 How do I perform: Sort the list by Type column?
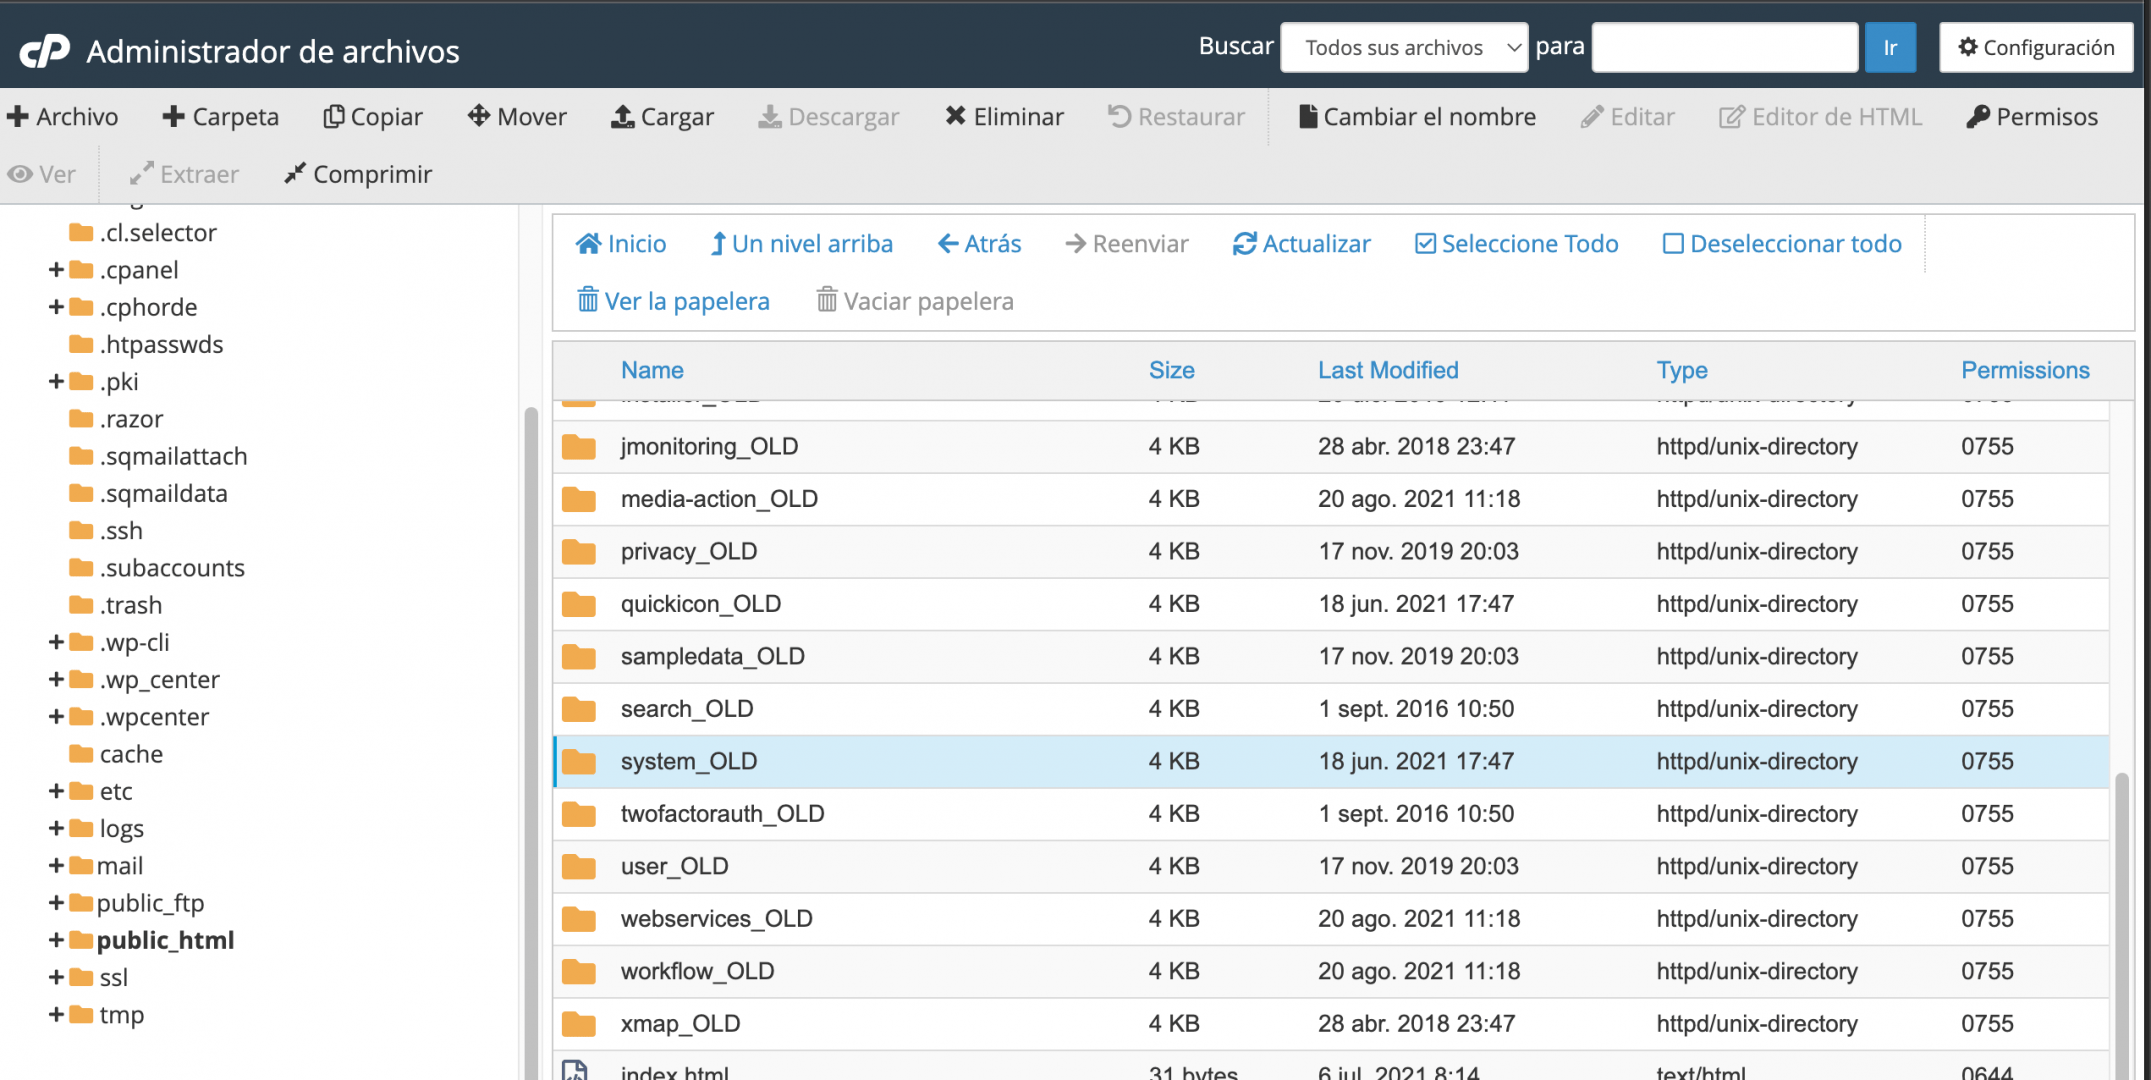1682,370
